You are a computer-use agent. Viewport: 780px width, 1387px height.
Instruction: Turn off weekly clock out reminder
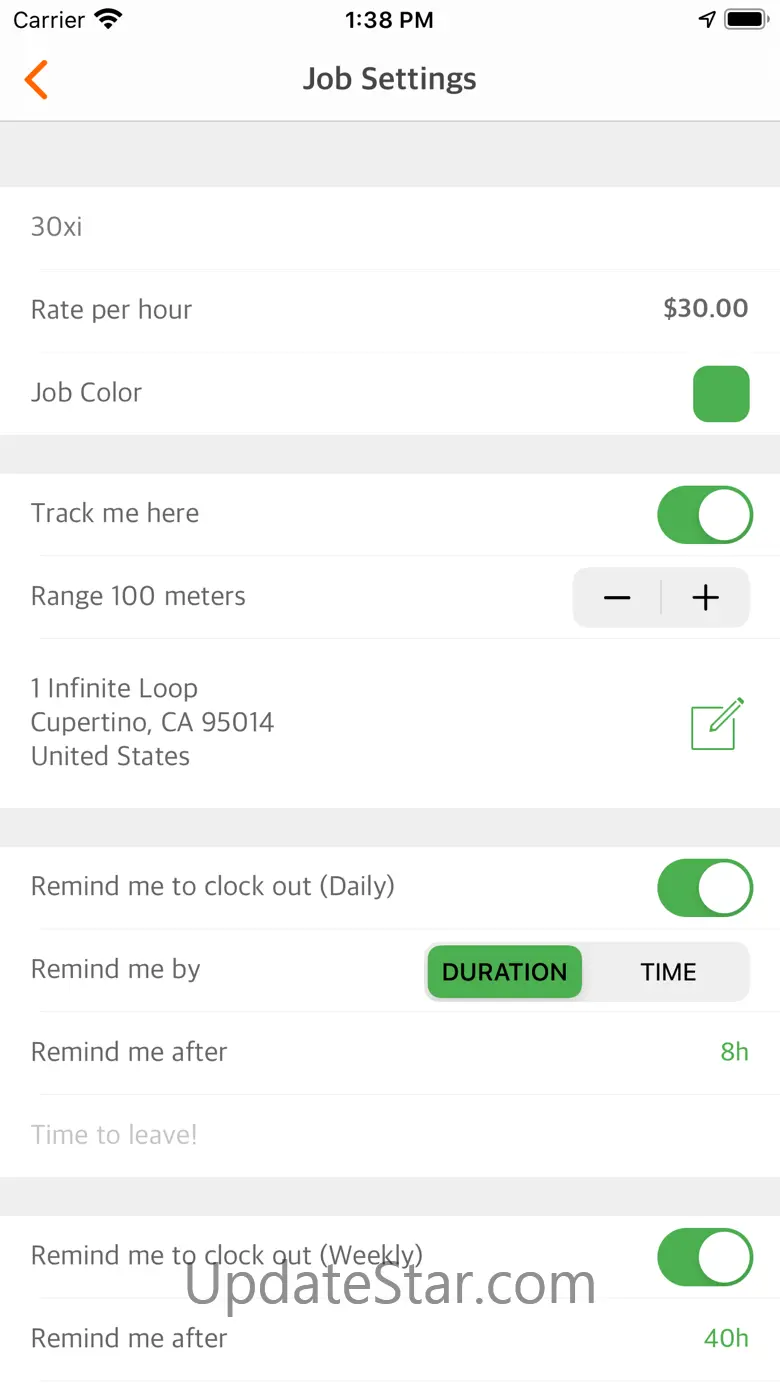704,1257
